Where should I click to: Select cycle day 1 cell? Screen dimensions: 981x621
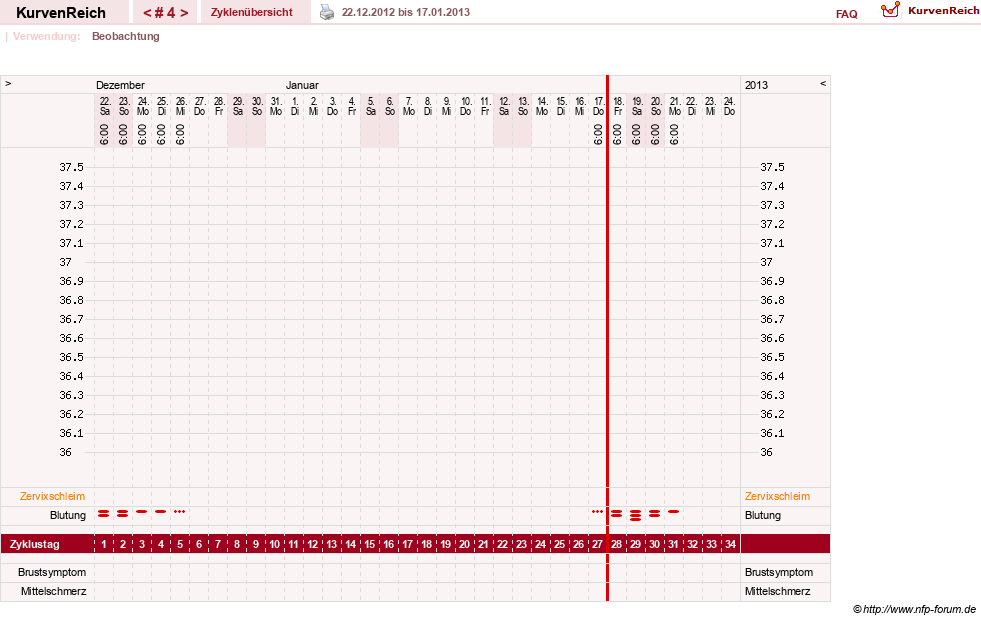[104, 544]
